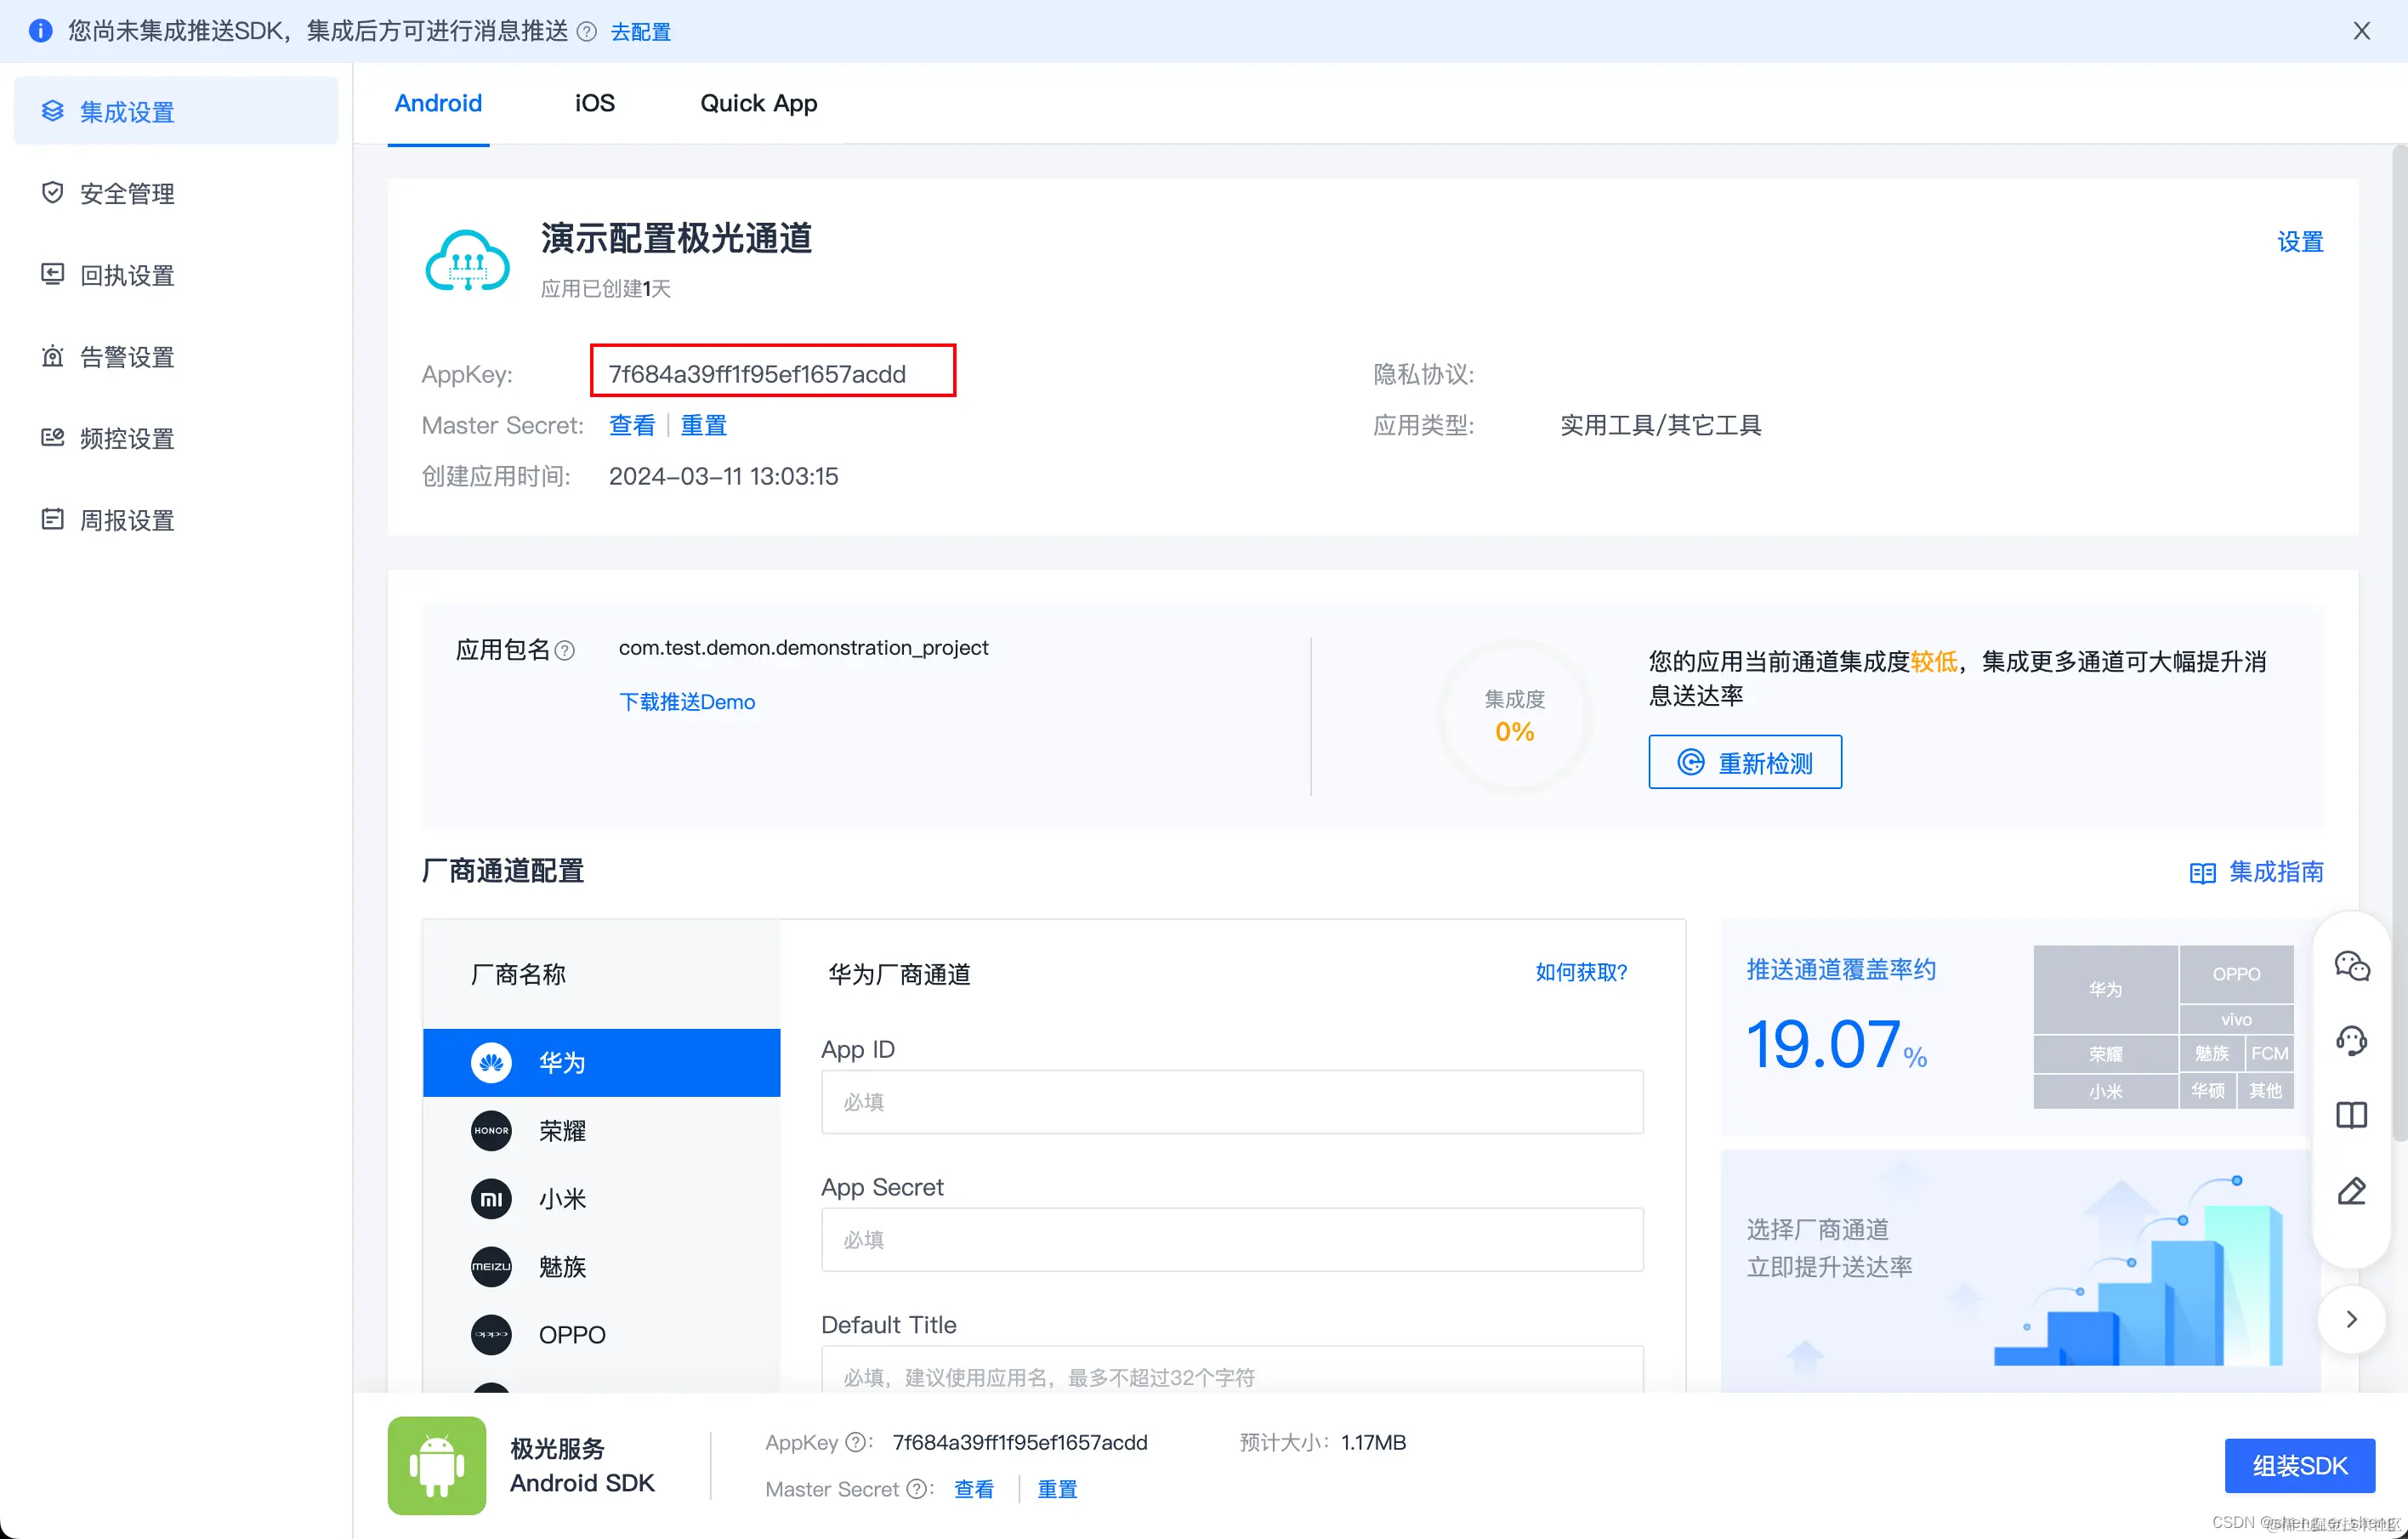
Task: Click the feedback pencil icon
Action: point(2352,1190)
